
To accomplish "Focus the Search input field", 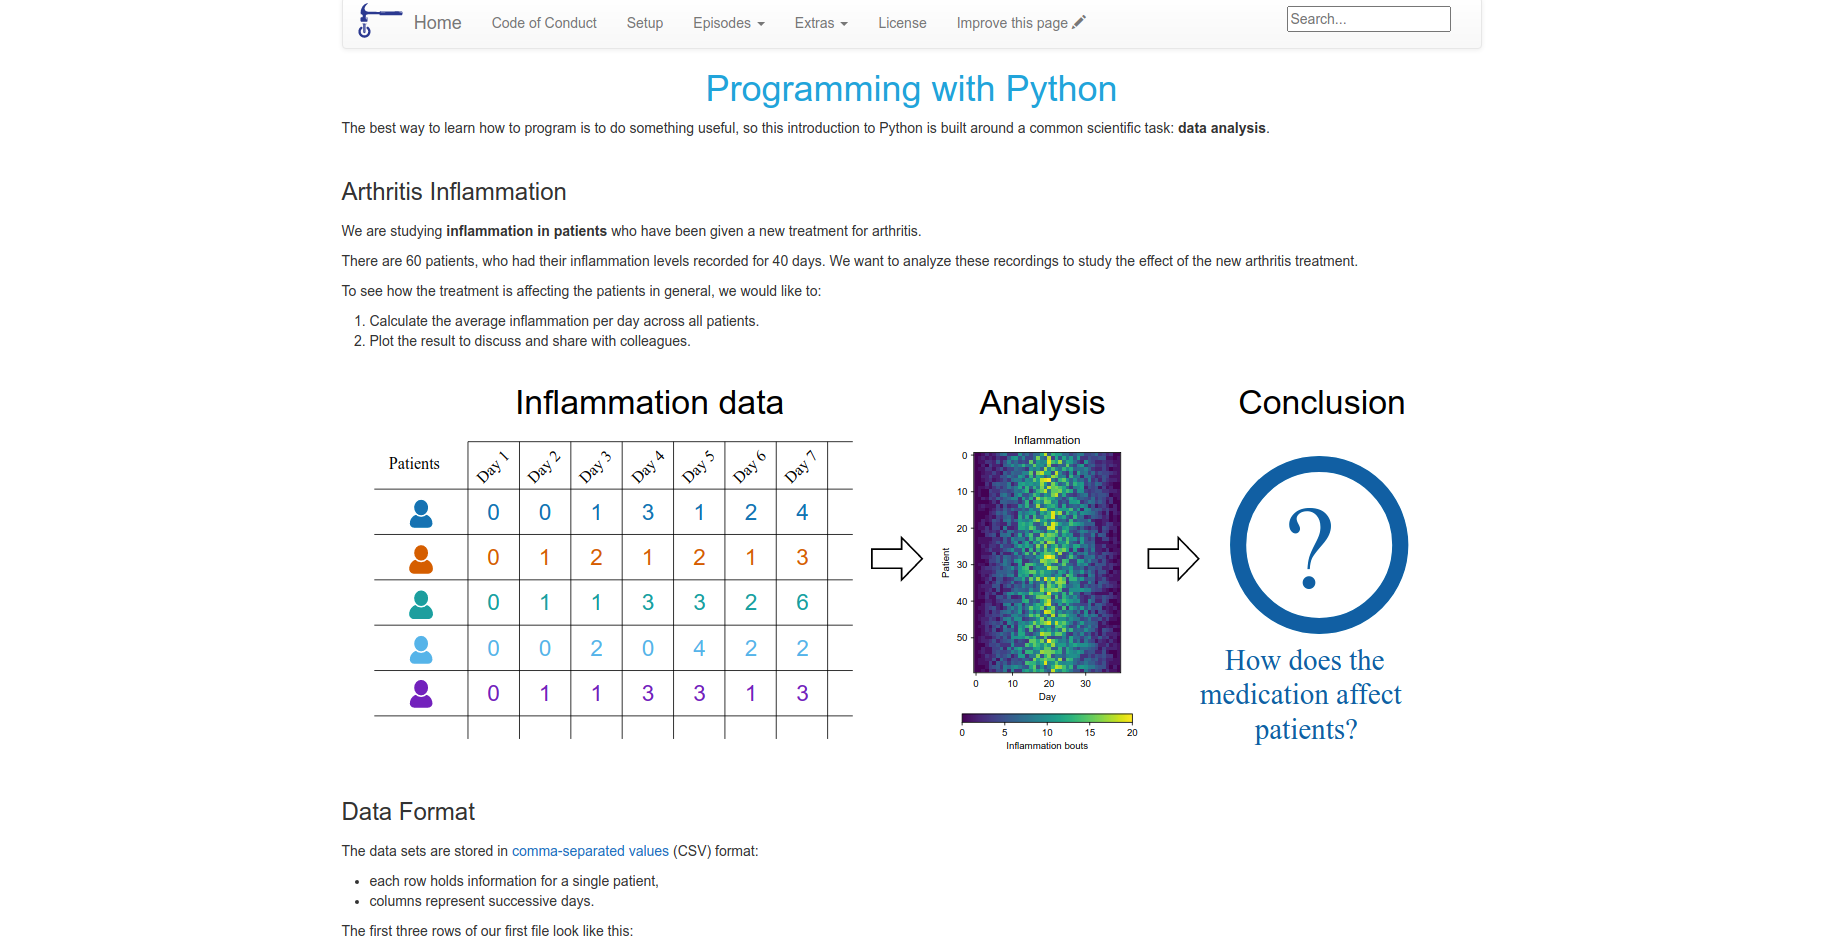I will click(x=1368, y=19).
